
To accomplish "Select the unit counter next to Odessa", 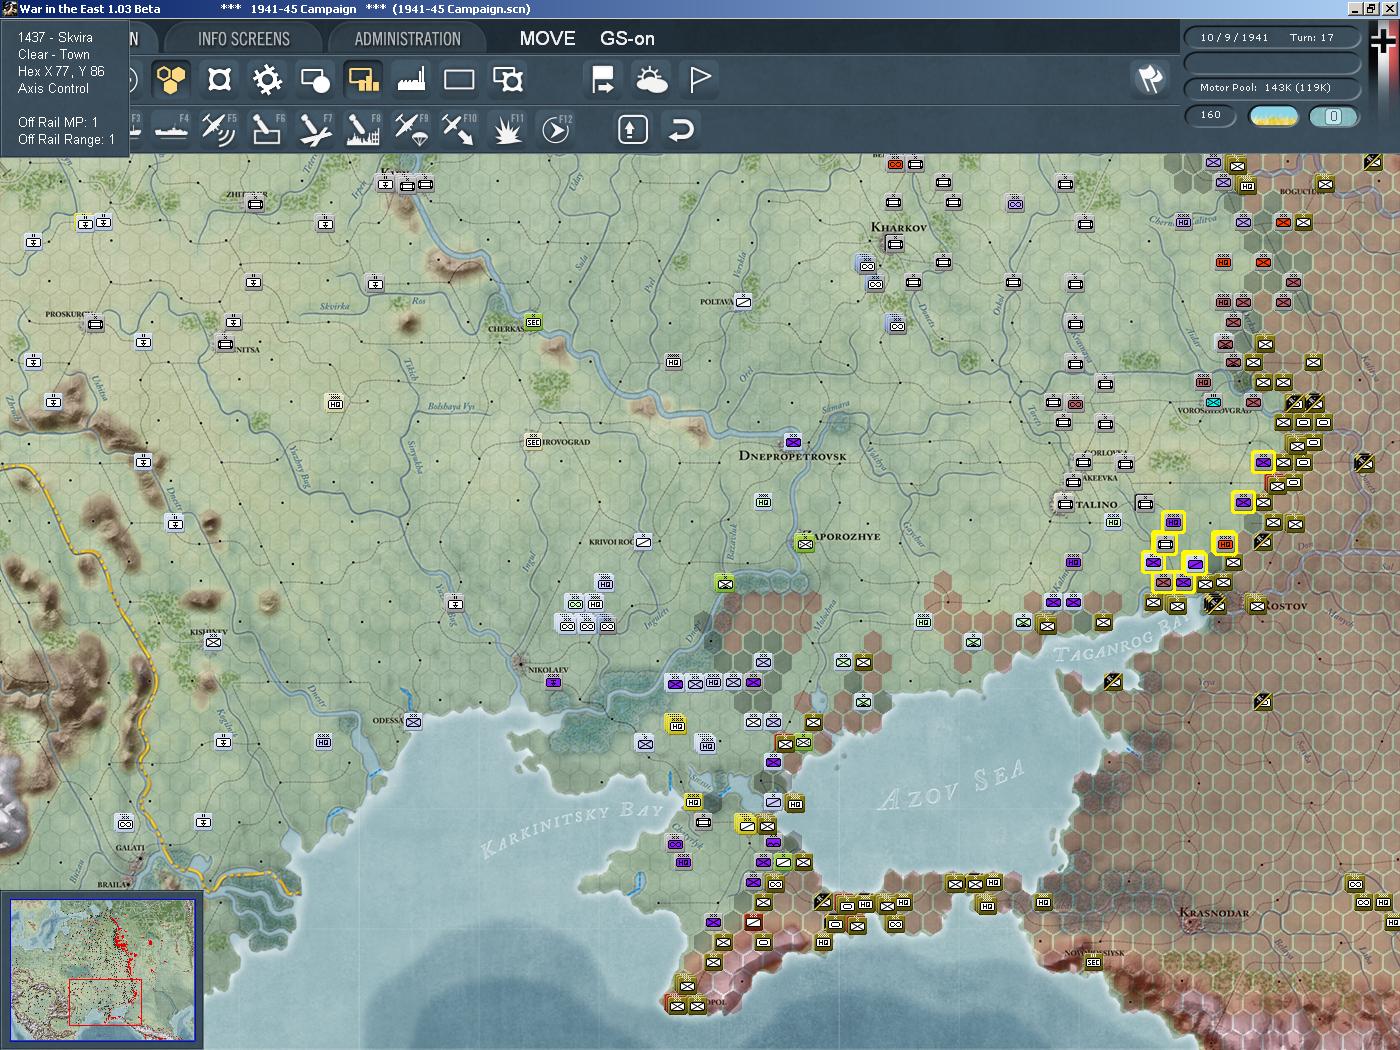I will [413, 721].
